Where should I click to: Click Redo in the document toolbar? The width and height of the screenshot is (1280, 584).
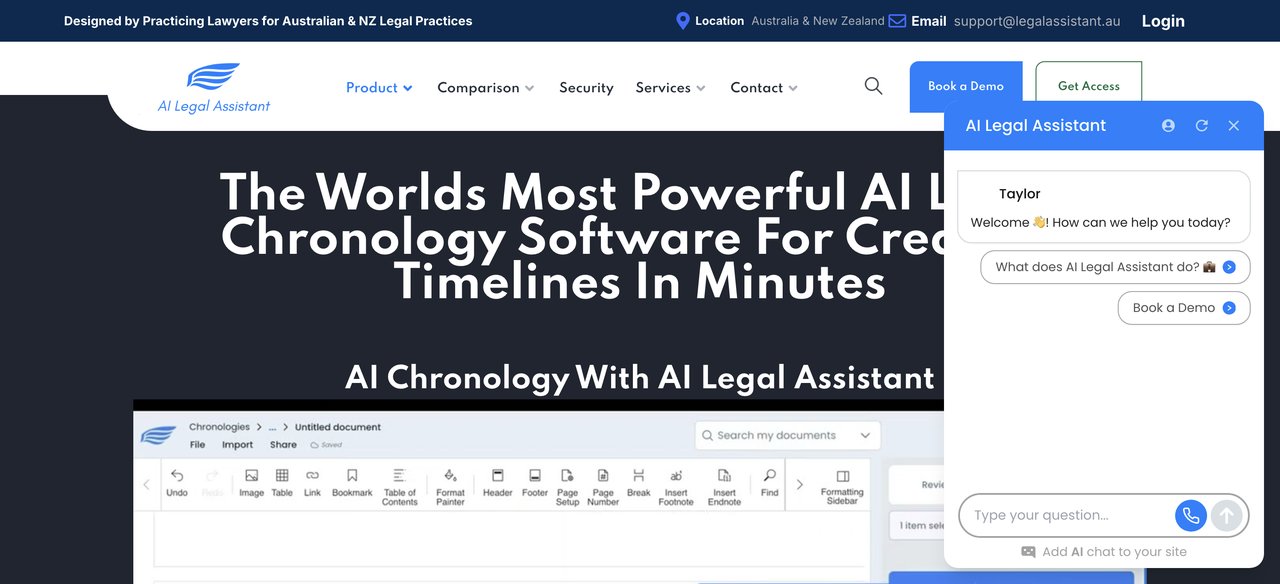[x=212, y=483]
